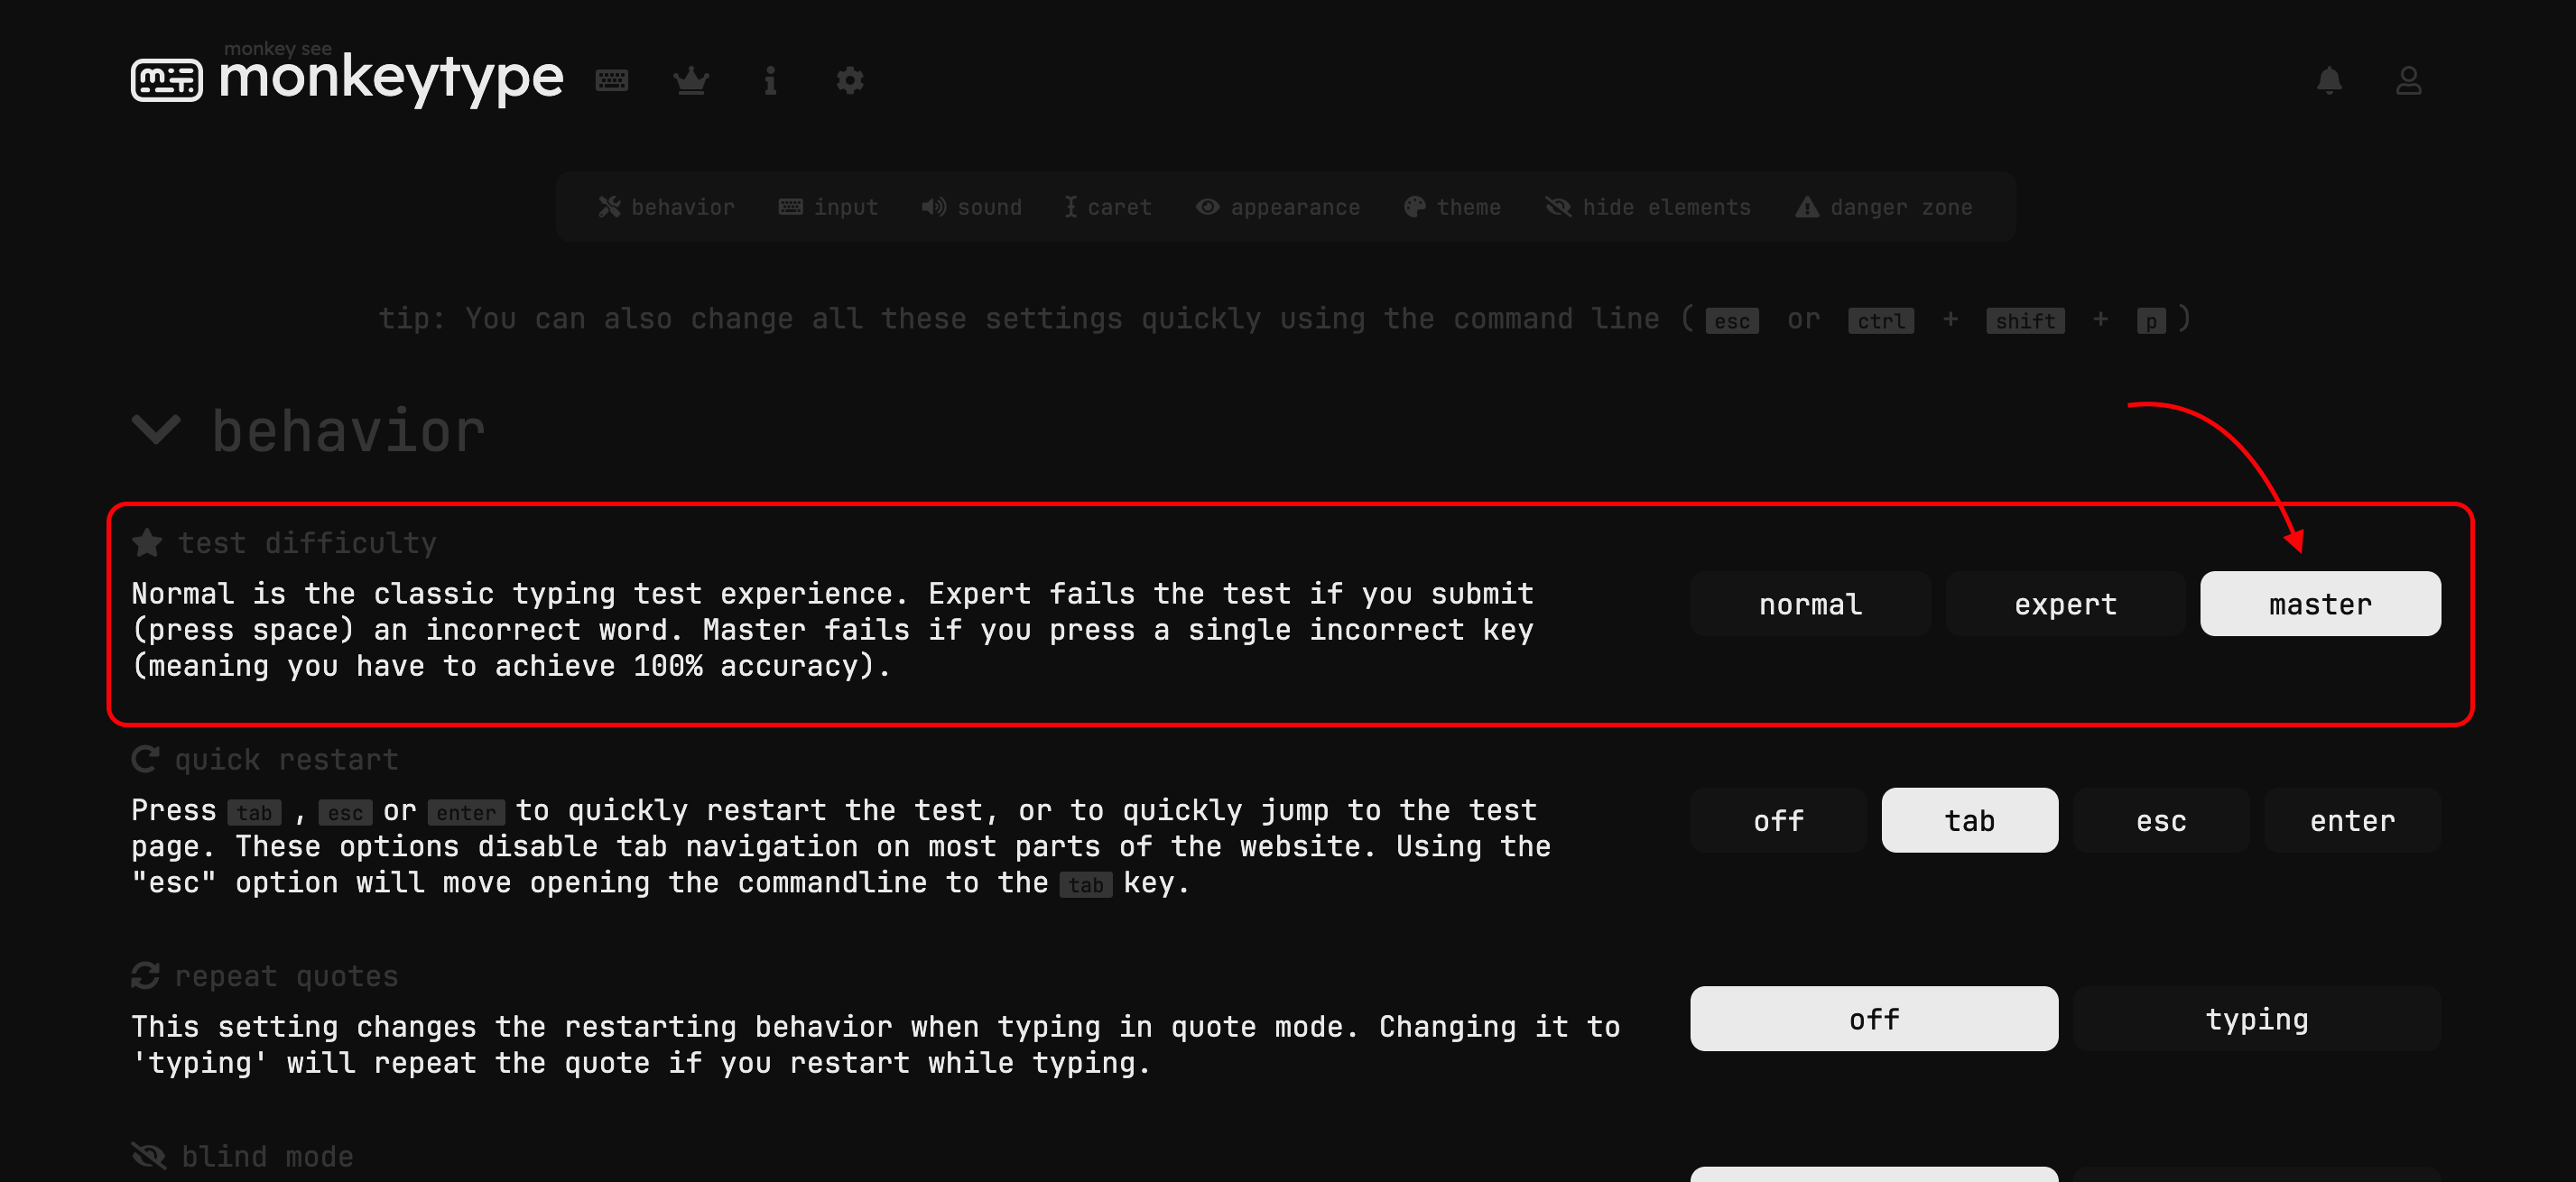Collapse the behavior section chevron
2576x1182 pixels.
(157, 431)
